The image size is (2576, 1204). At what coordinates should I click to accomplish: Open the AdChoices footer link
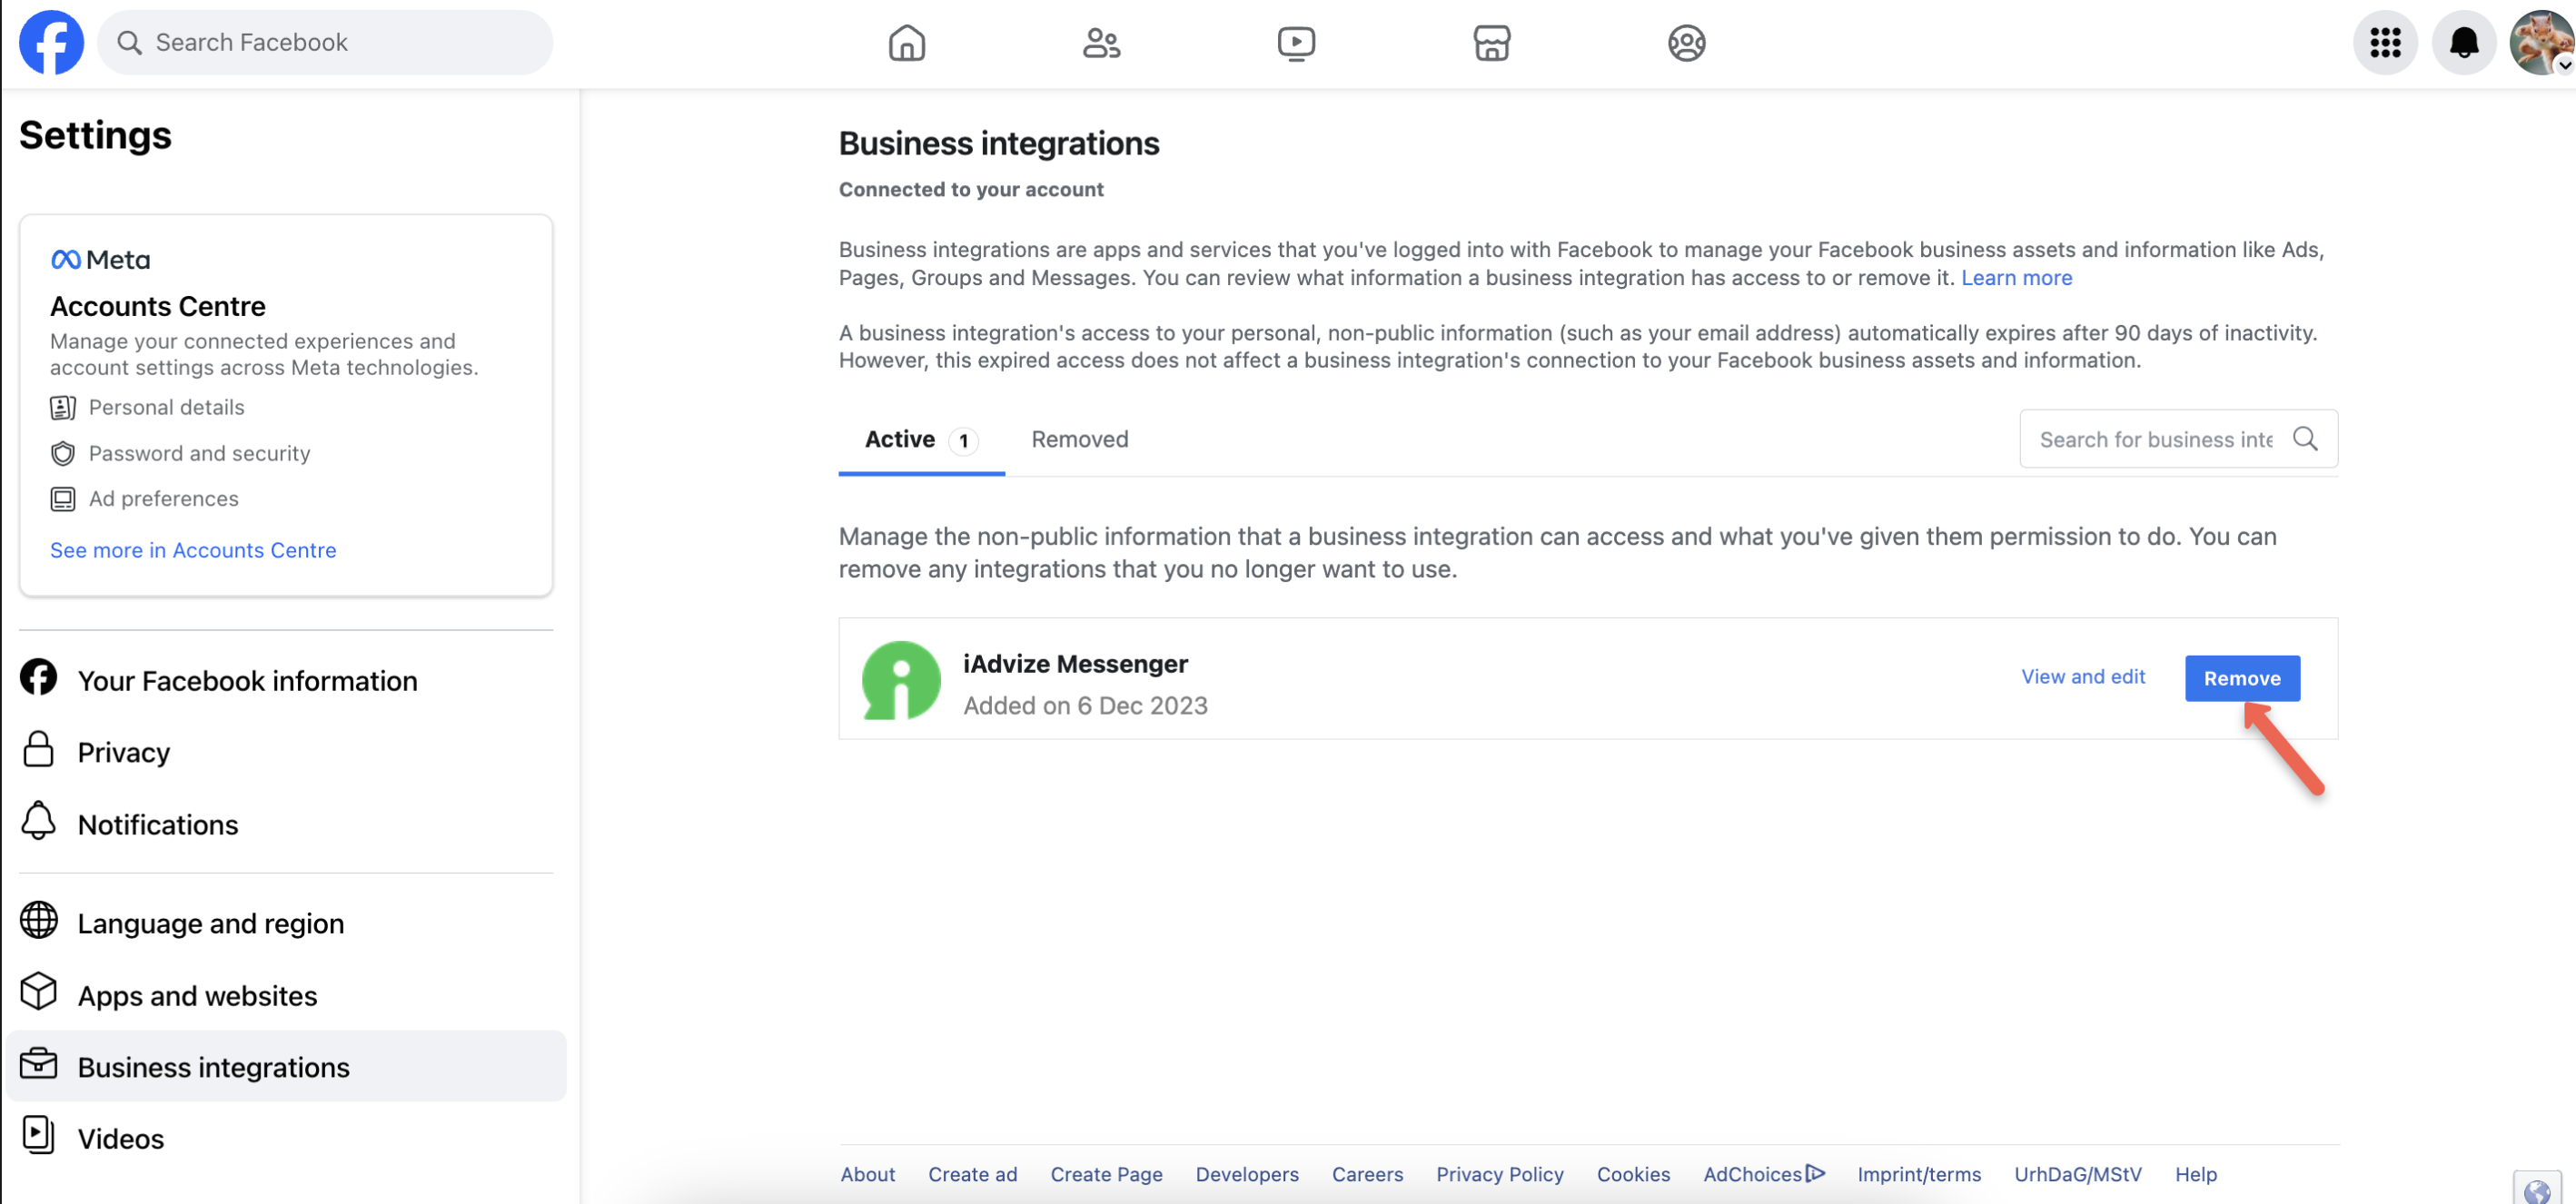[1764, 1174]
